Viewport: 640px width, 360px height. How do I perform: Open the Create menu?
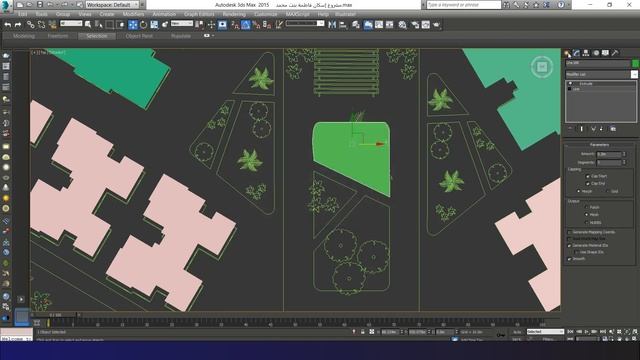(x=107, y=14)
